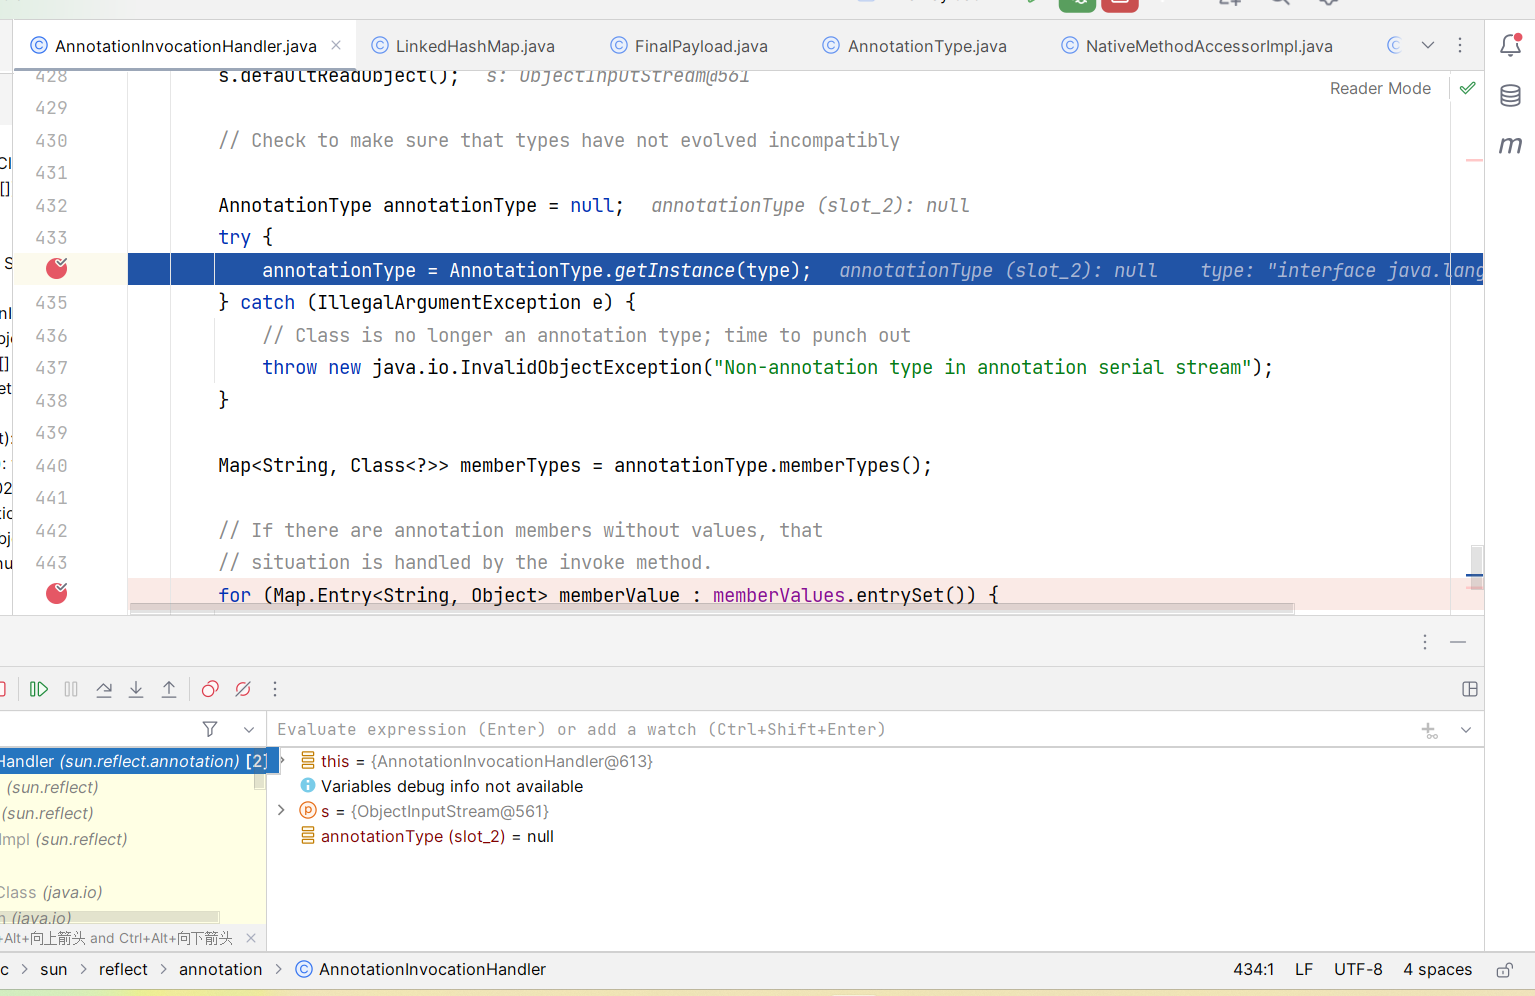Click the Step Over icon
The height and width of the screenshot is (996, 1535).
[104, 689]
